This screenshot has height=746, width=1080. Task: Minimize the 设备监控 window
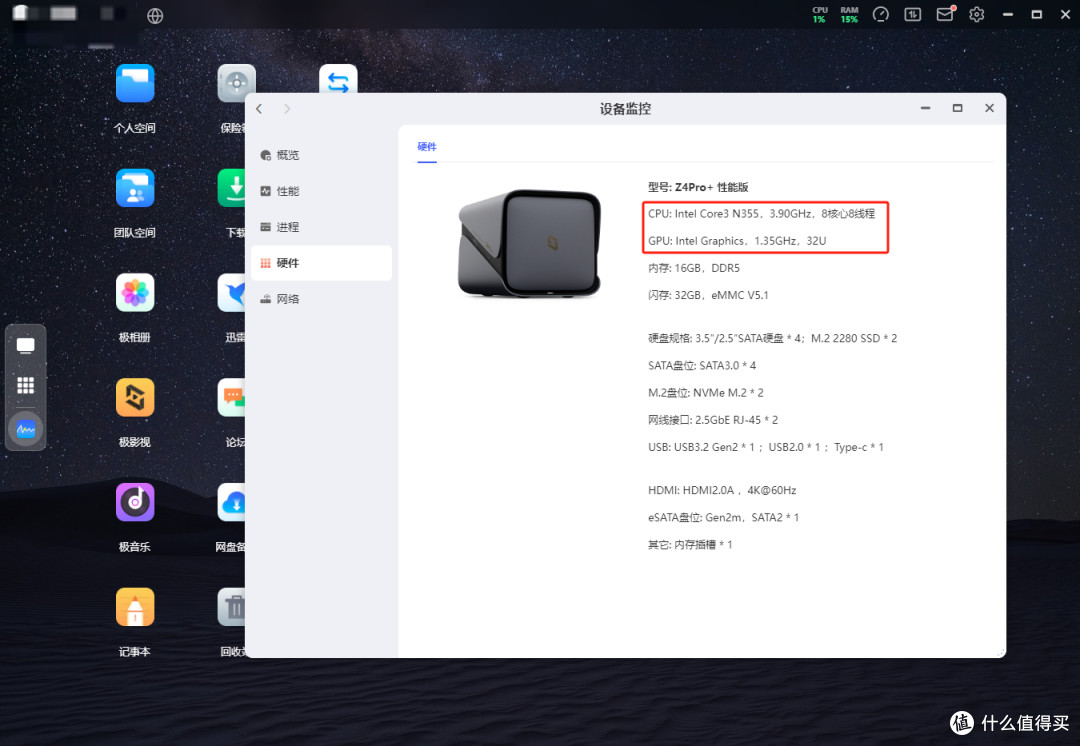click(926, 108)
